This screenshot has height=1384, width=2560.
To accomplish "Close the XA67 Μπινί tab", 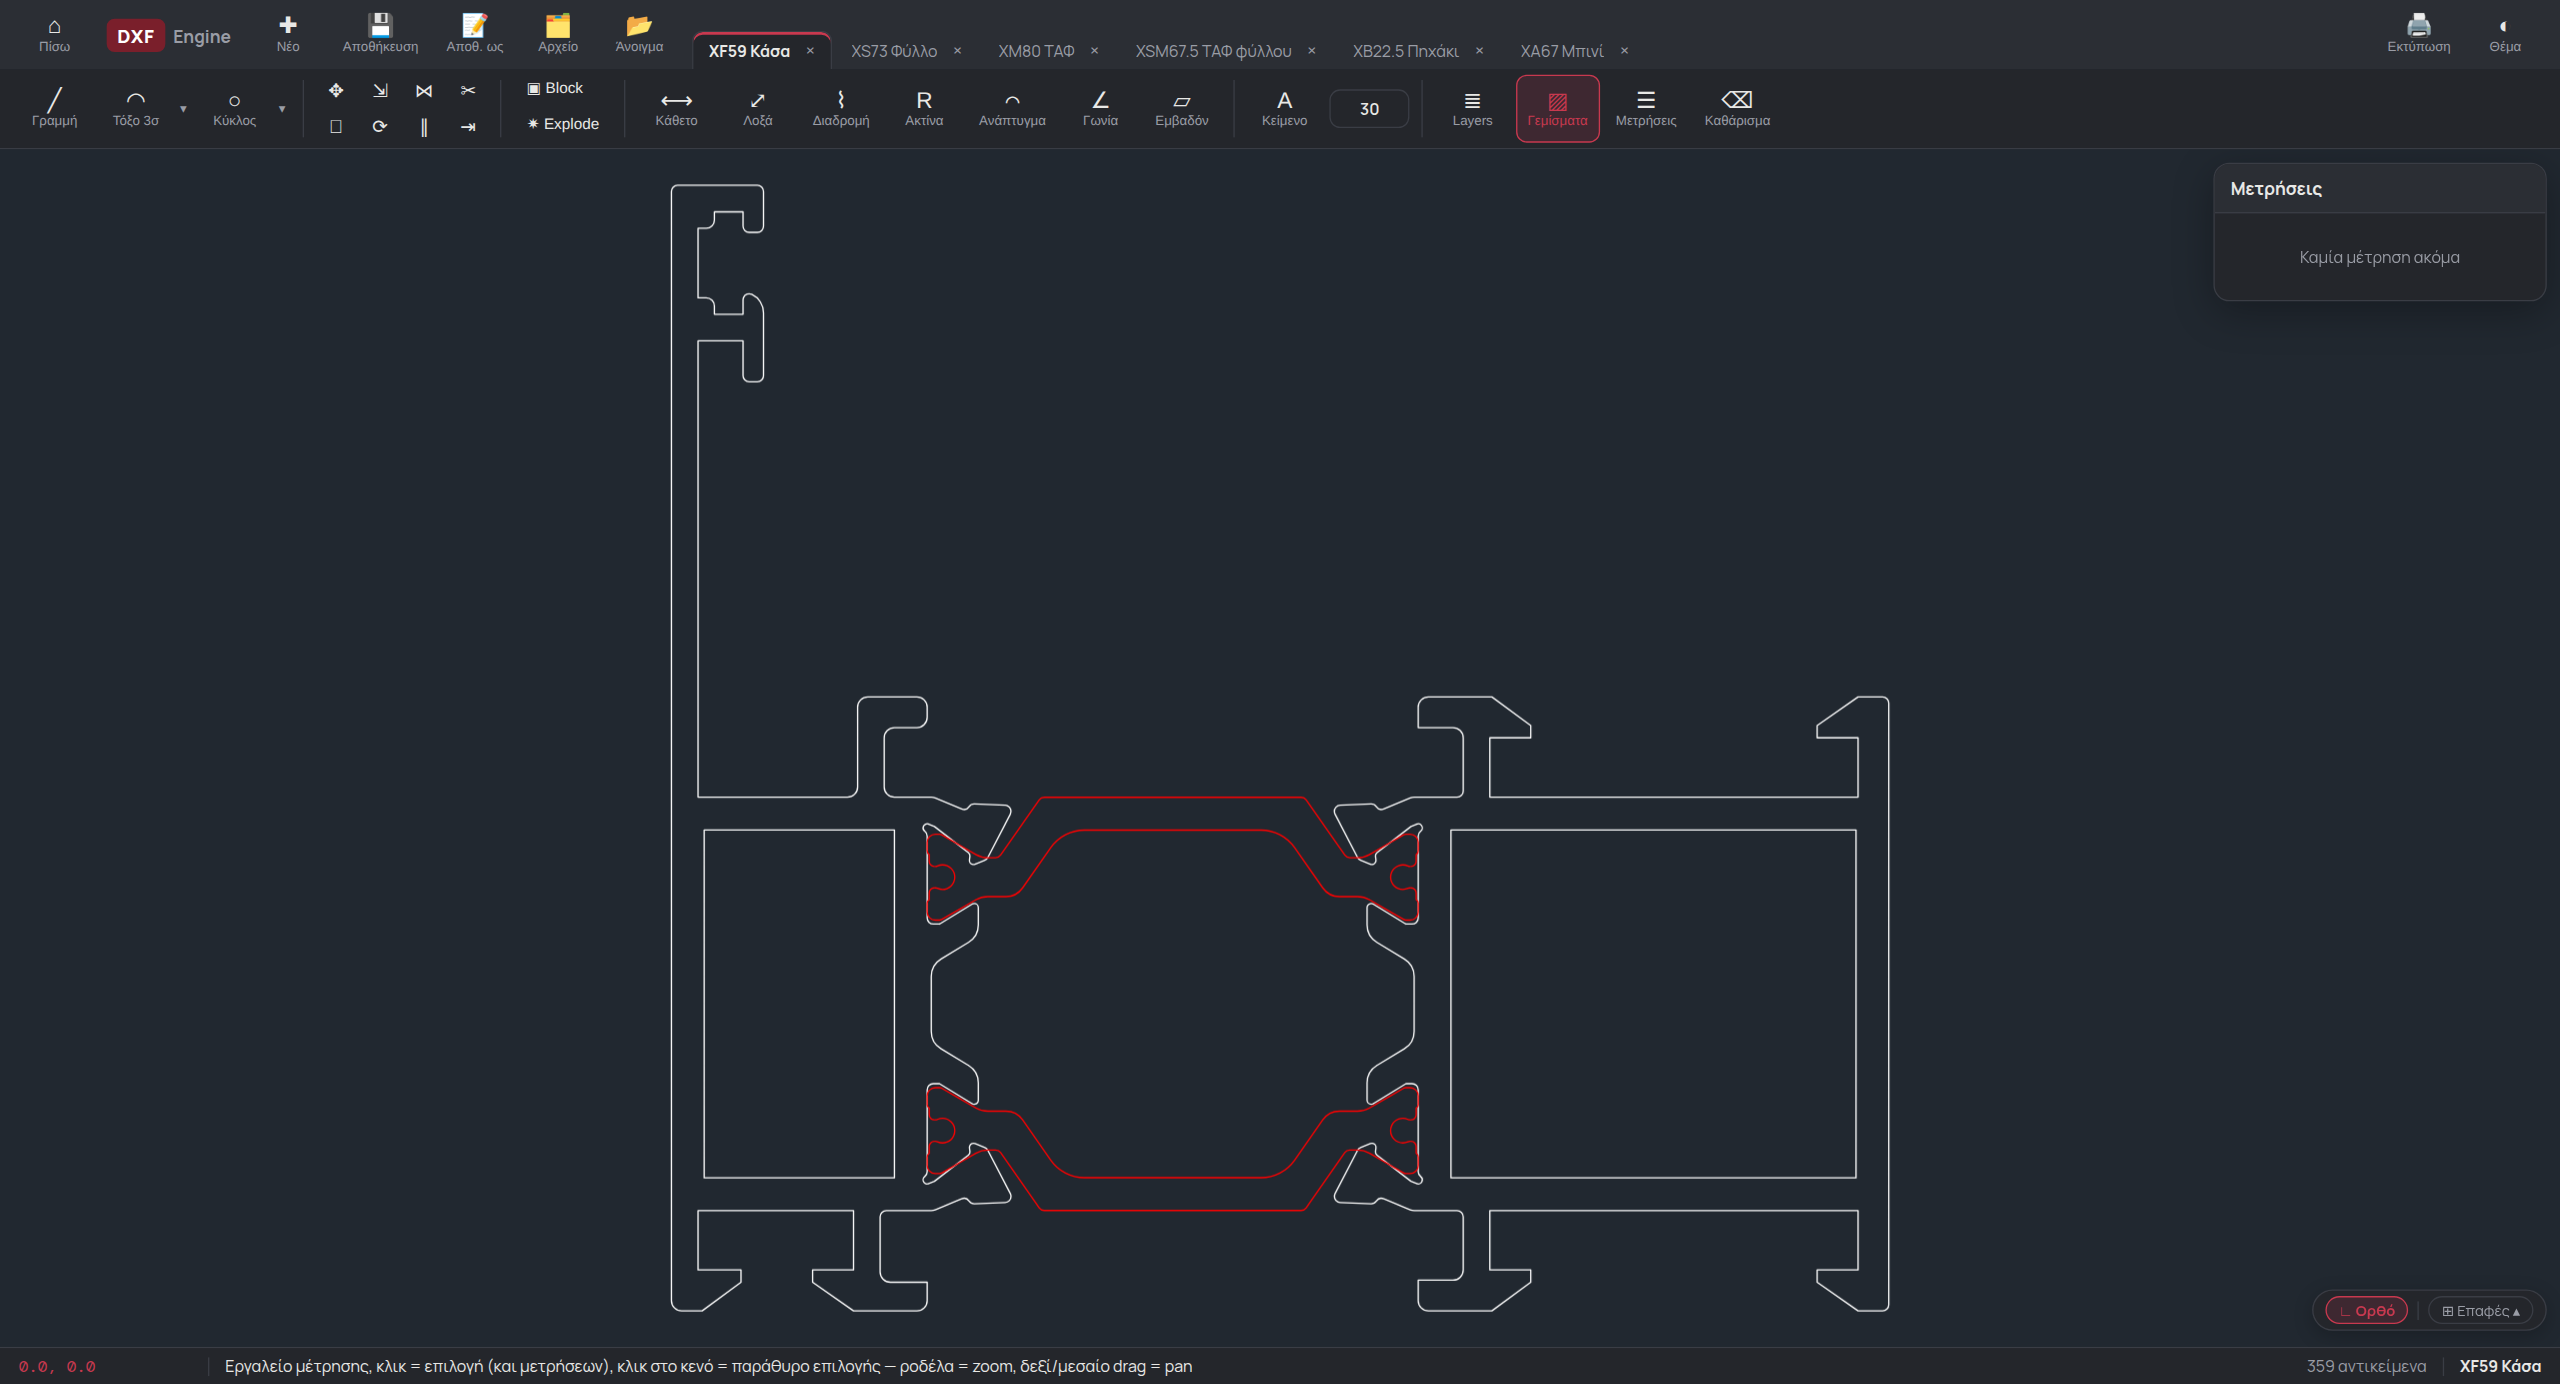I will click(x=1625, y=51).
